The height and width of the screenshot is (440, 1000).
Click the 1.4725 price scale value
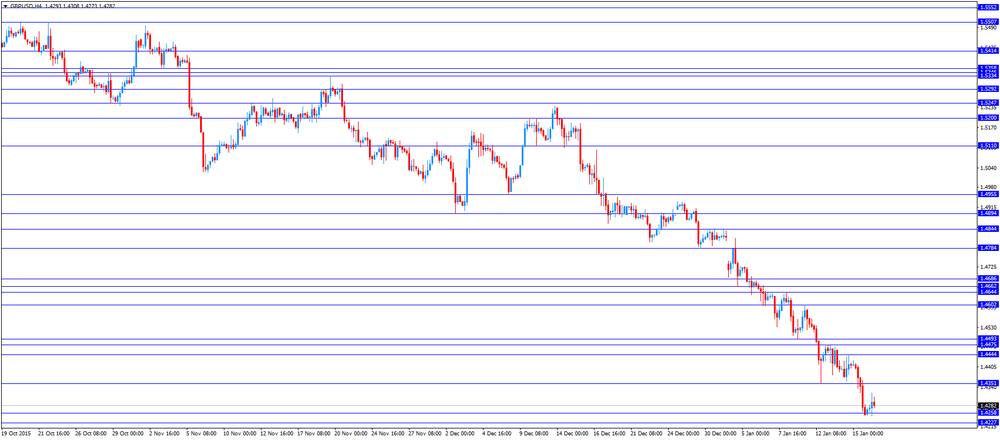[x=987, y=267]
